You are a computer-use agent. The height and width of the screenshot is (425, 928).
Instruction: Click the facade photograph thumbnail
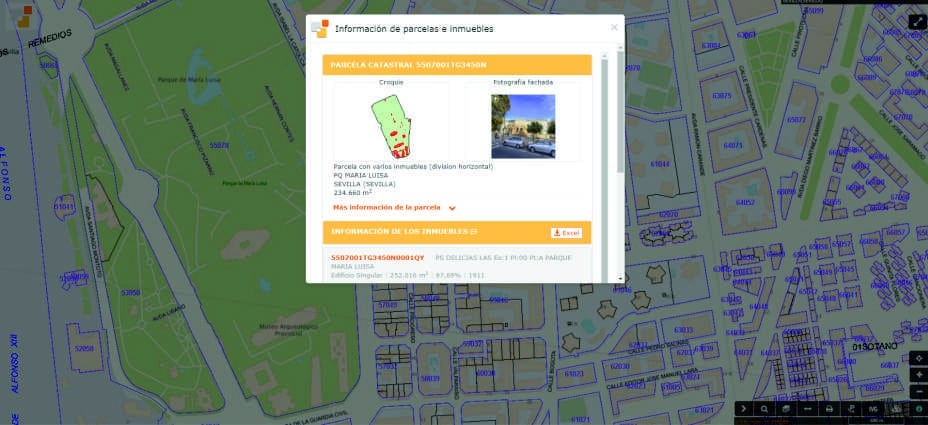pos(523,126)
